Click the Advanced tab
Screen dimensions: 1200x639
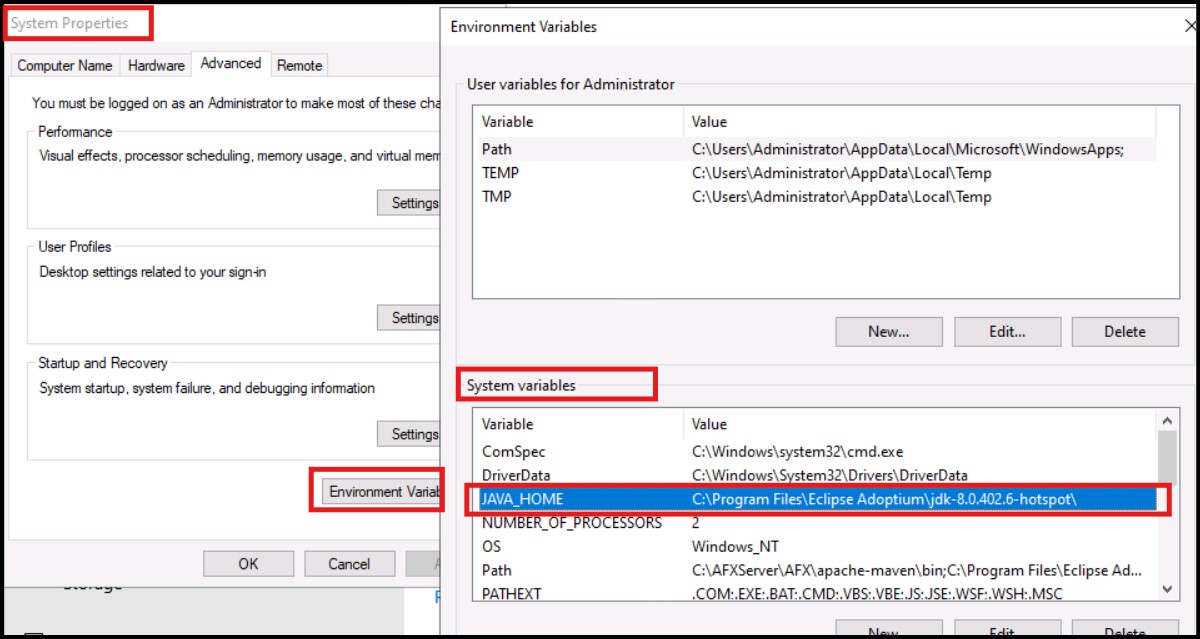point(230,63)
